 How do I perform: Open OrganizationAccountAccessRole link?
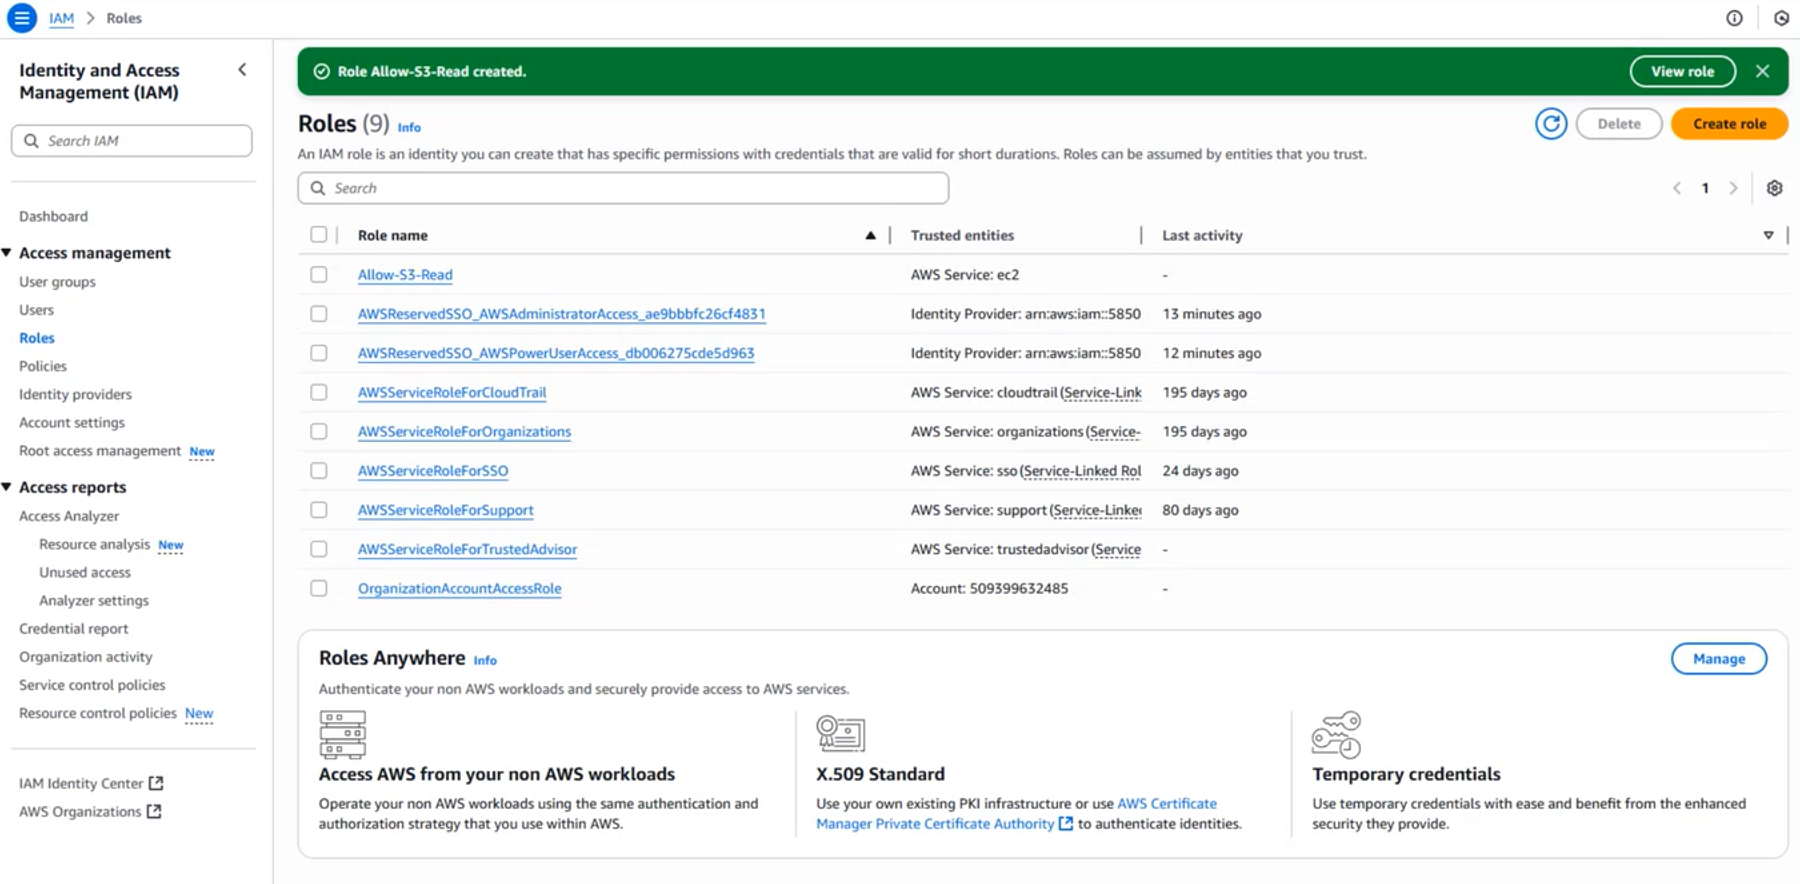click(x=460, y=588)
